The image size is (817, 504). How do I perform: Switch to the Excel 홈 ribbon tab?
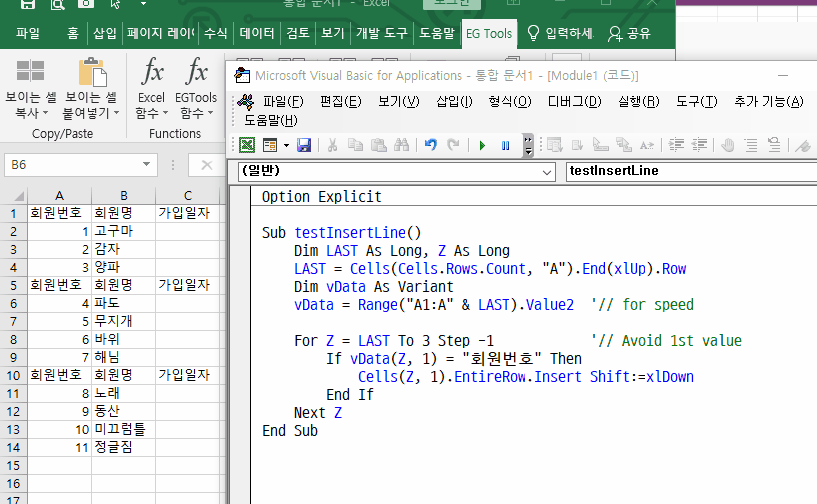click(x=72, y=33)
